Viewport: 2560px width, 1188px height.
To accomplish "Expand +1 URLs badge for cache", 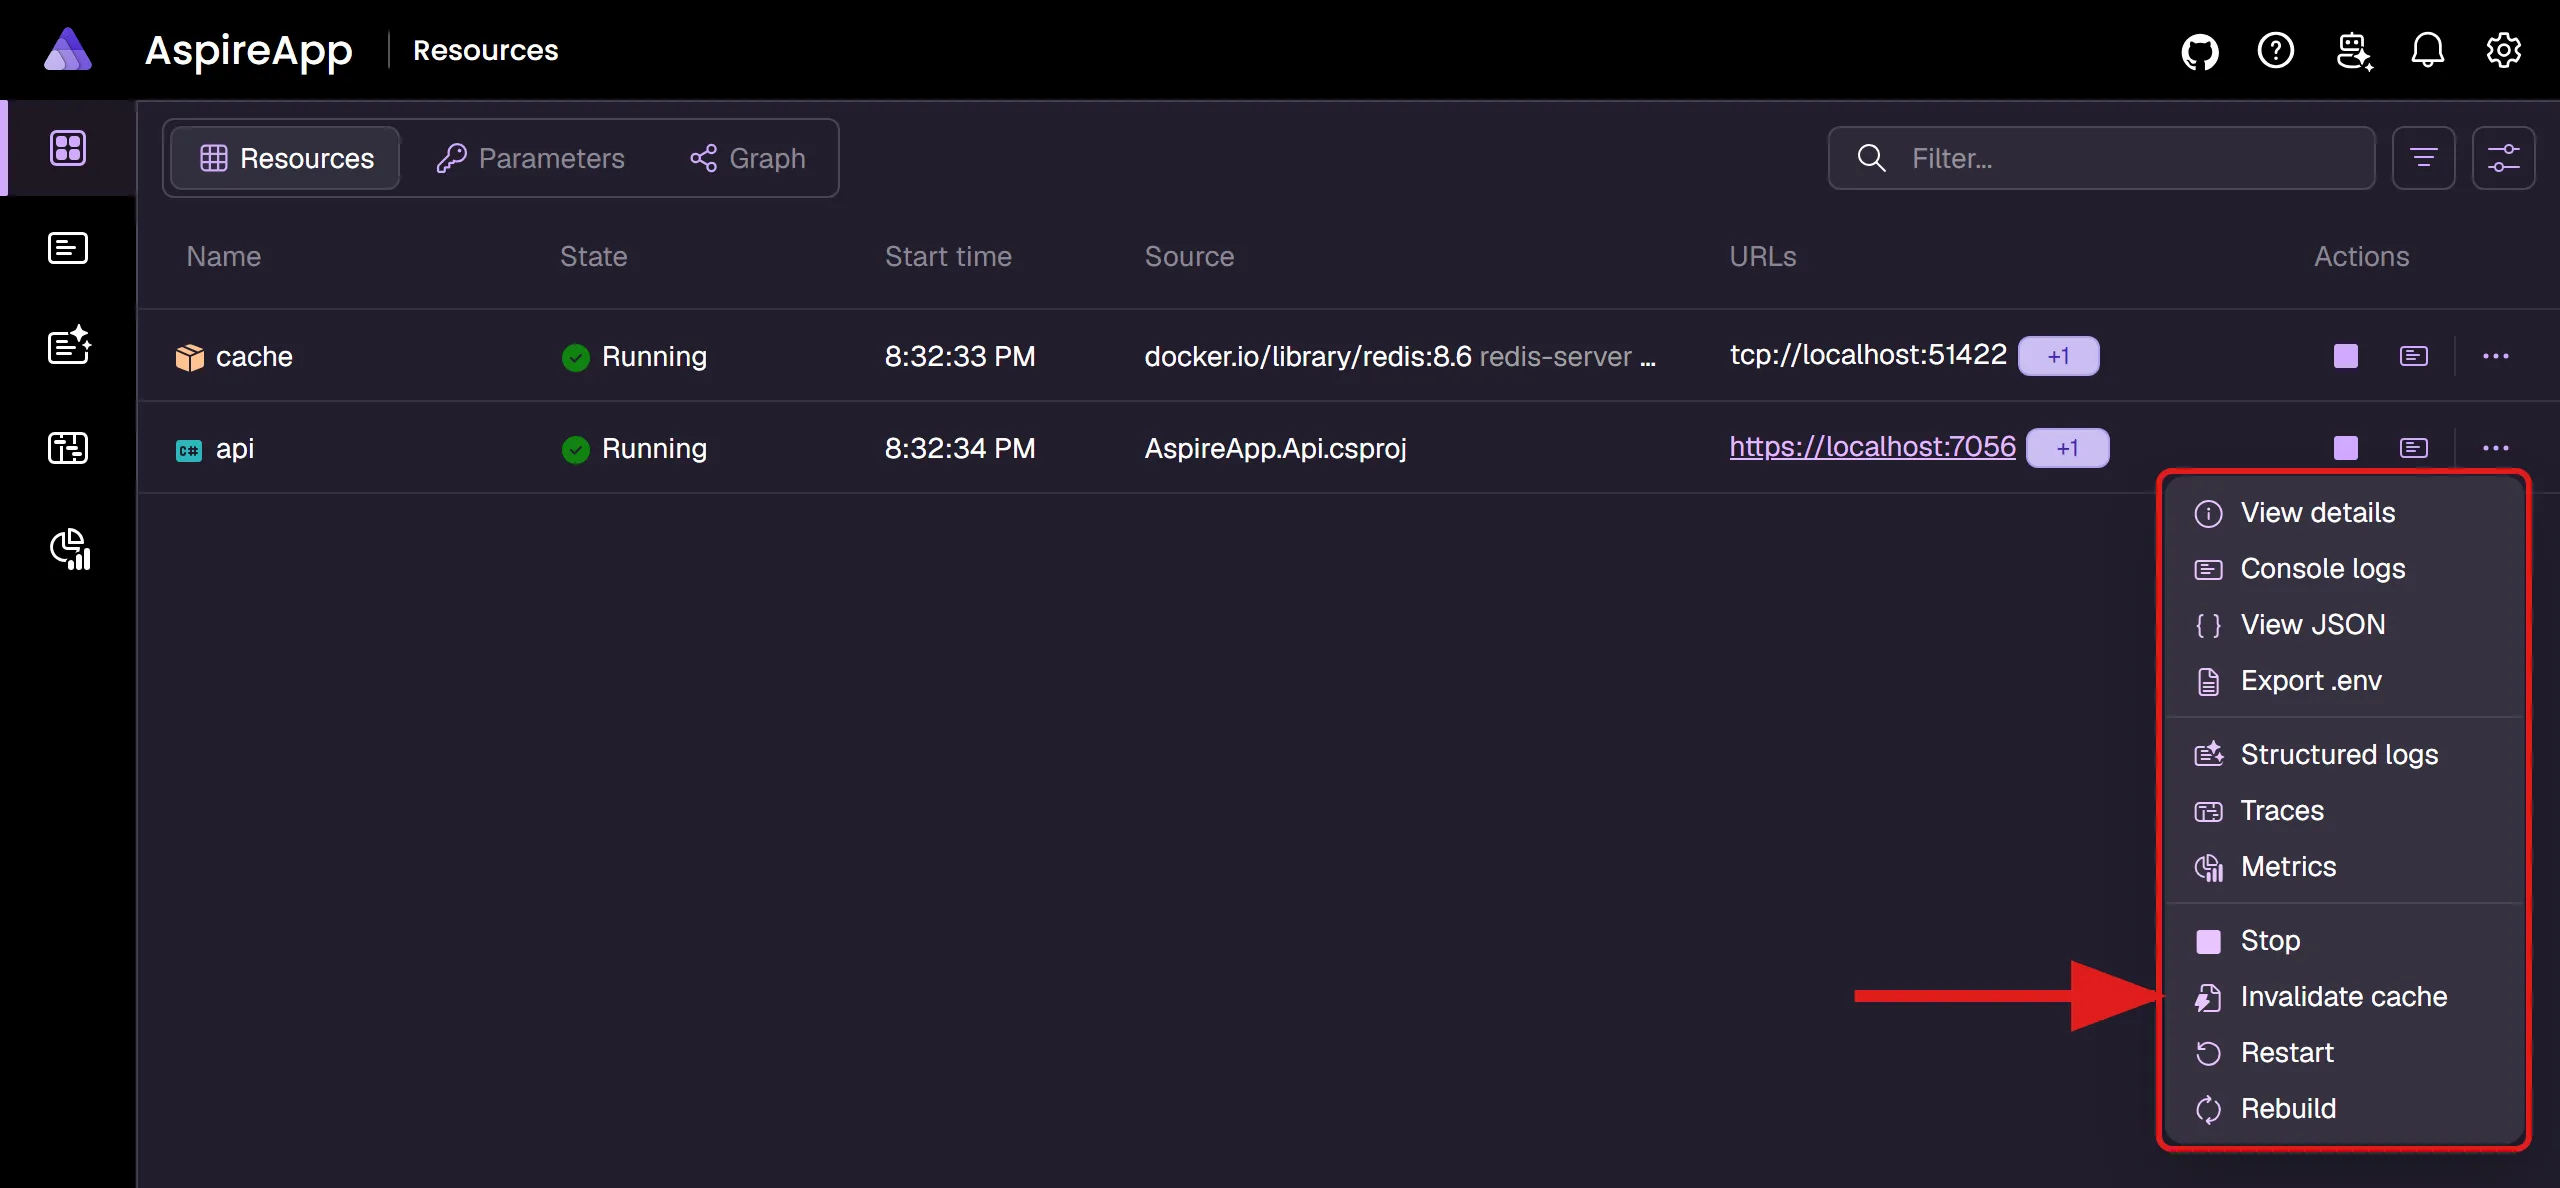I will 2058,356.
